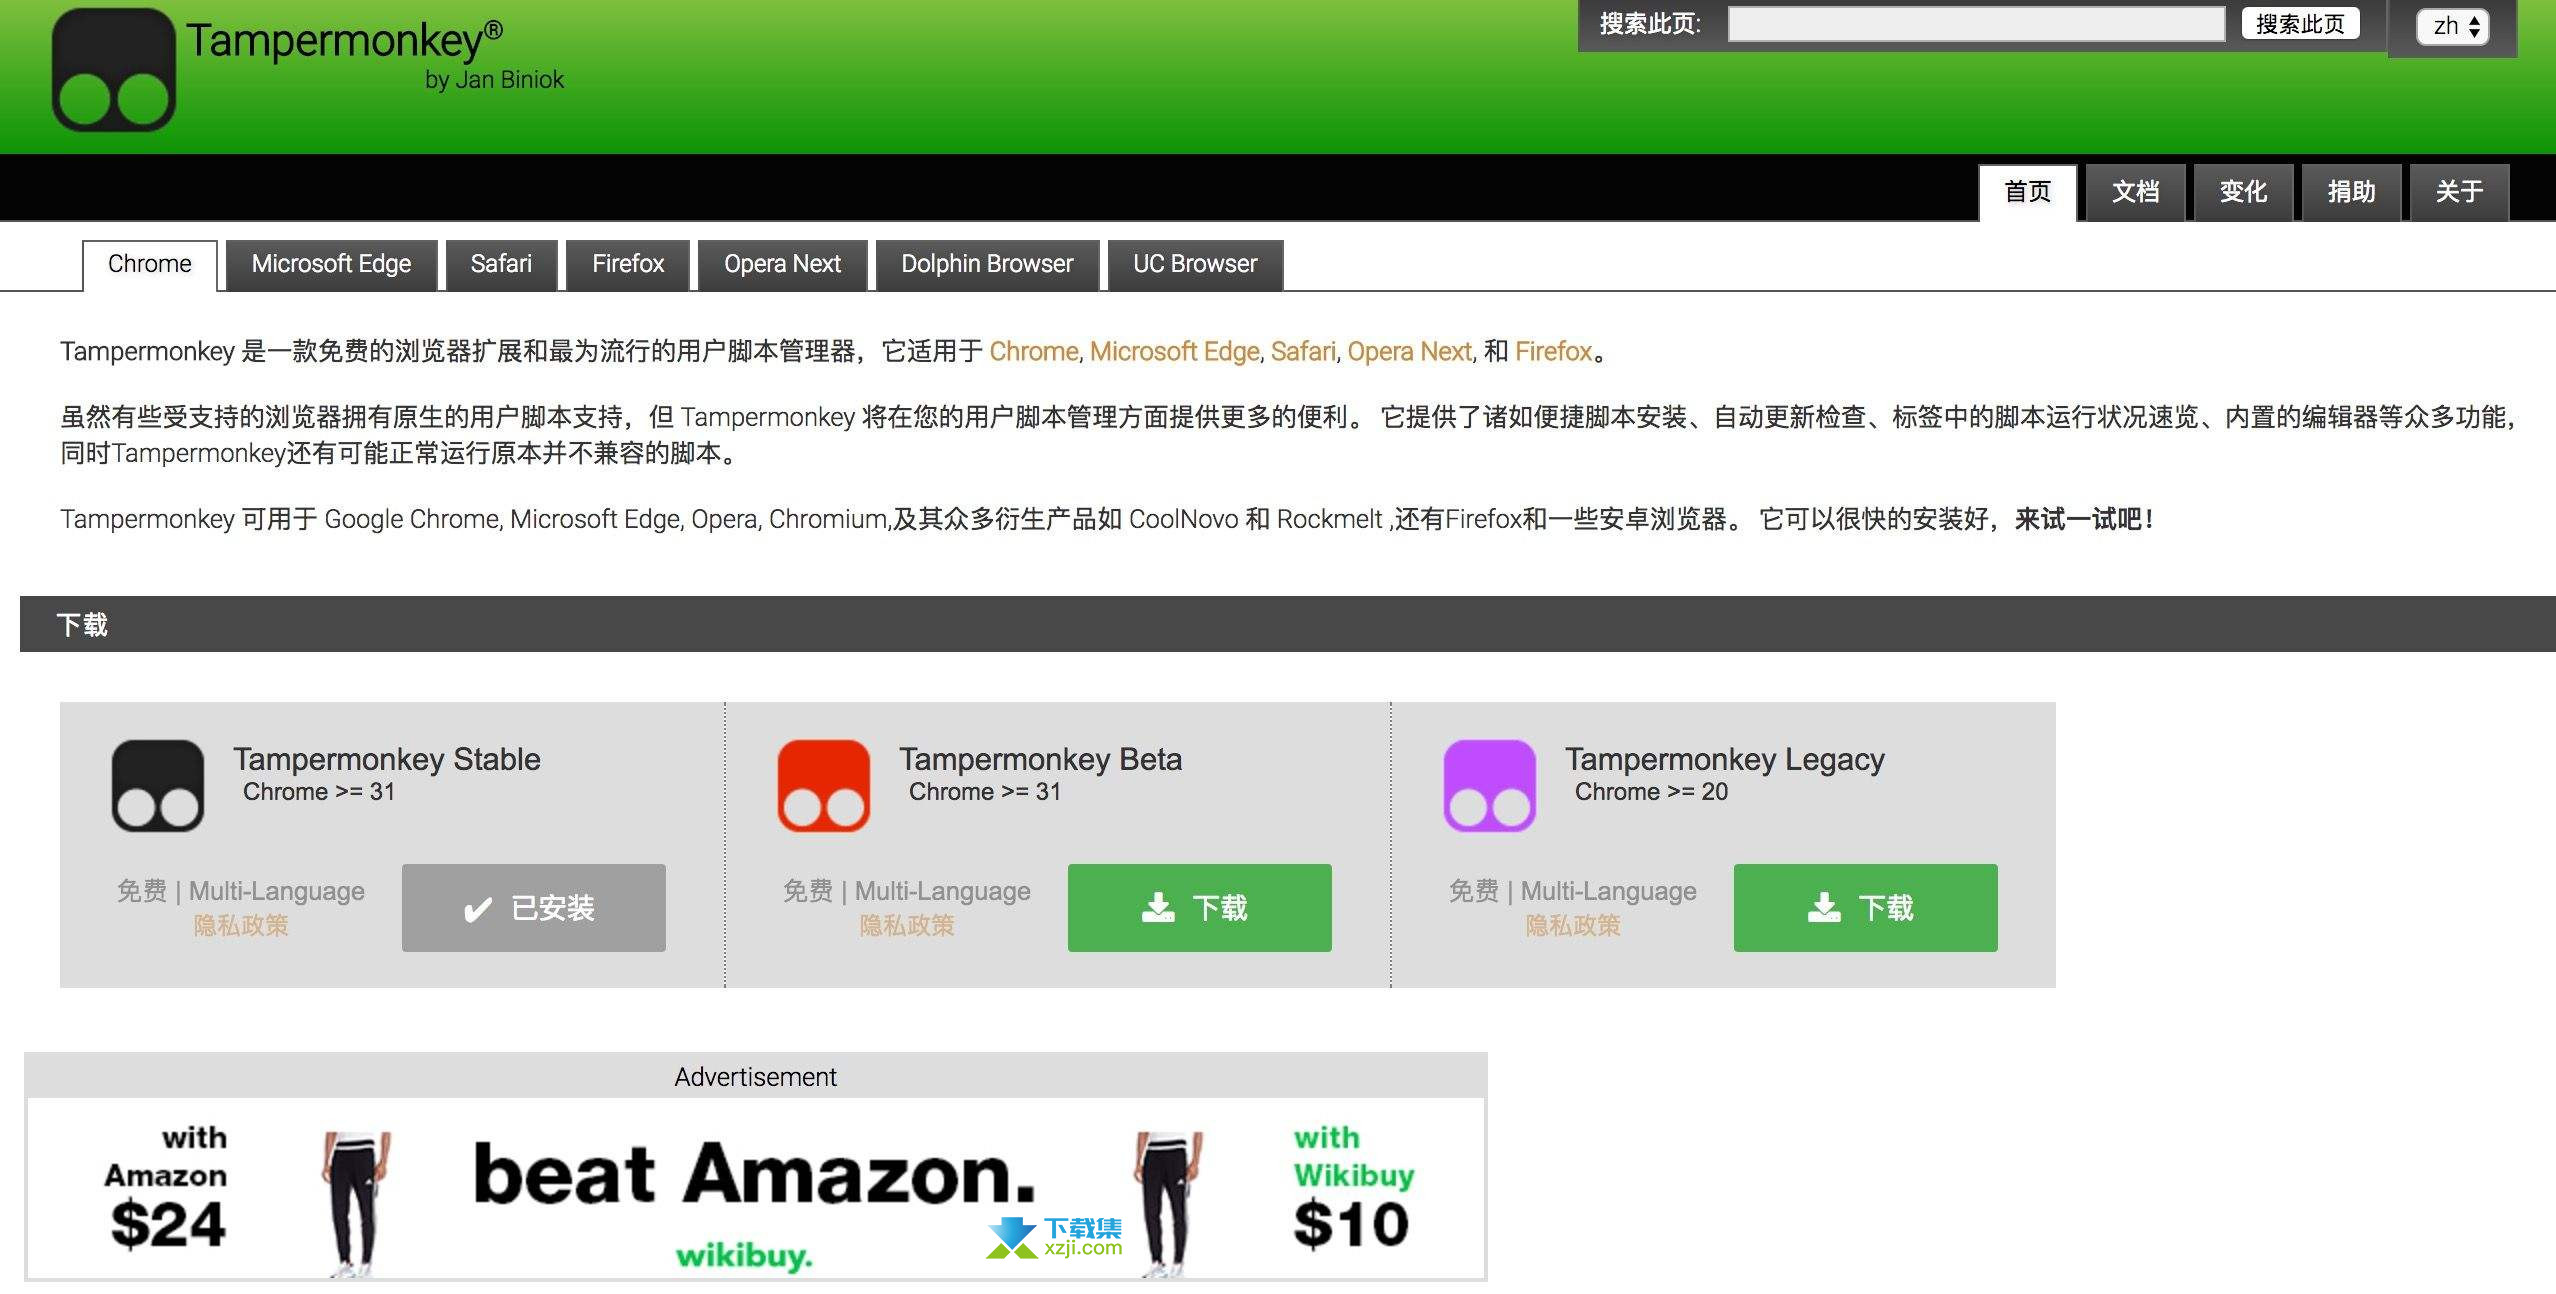Click into the page search input field
This screenshot has height=1294, width=2556.
pos(1976,24)
